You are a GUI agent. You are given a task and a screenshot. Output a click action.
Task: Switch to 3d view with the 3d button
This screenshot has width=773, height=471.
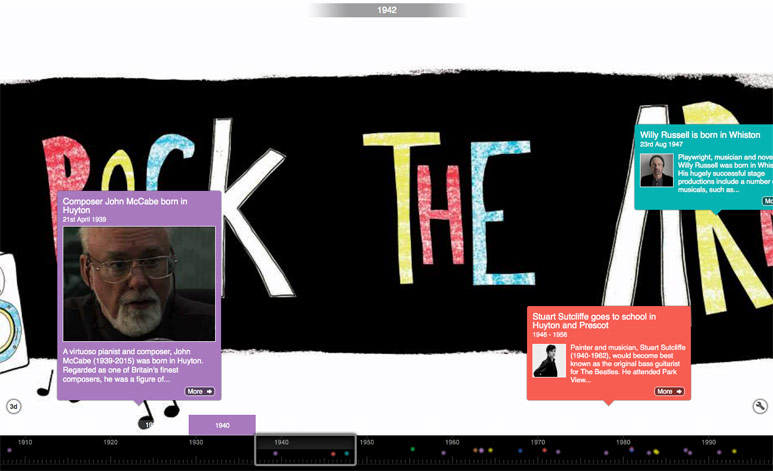coord(13,406)
